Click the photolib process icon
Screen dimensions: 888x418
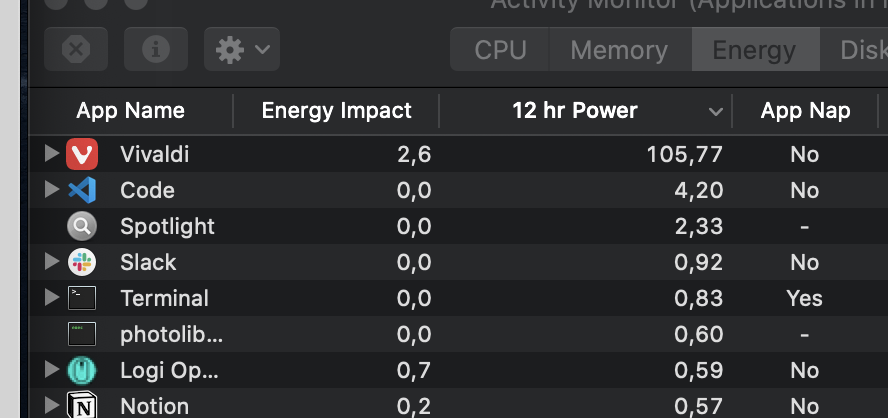click(81, 334)
